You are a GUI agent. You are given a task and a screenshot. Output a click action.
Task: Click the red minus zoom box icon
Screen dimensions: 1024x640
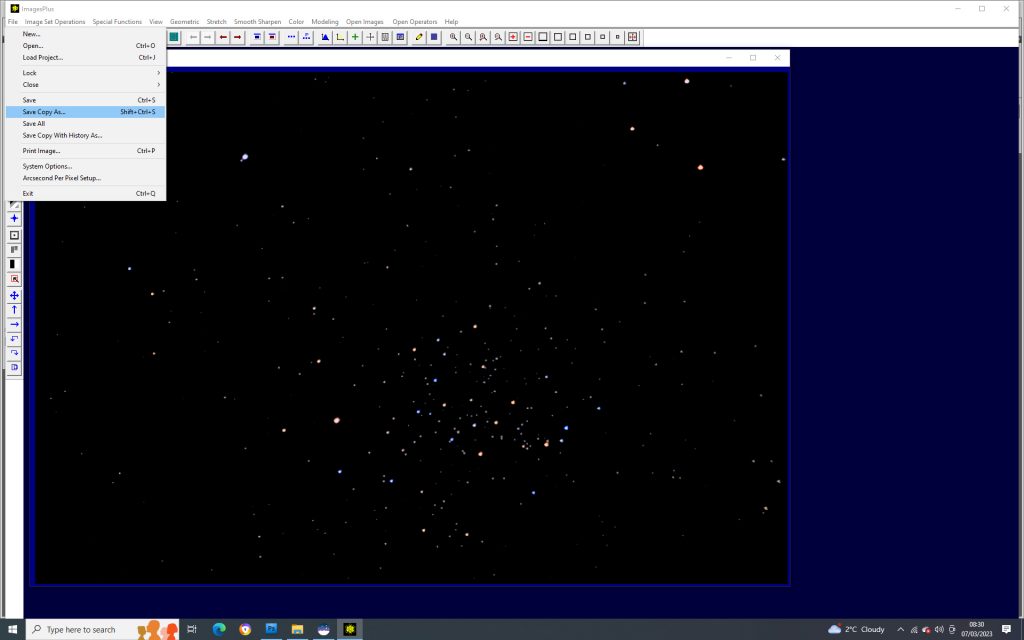point(528,37)
